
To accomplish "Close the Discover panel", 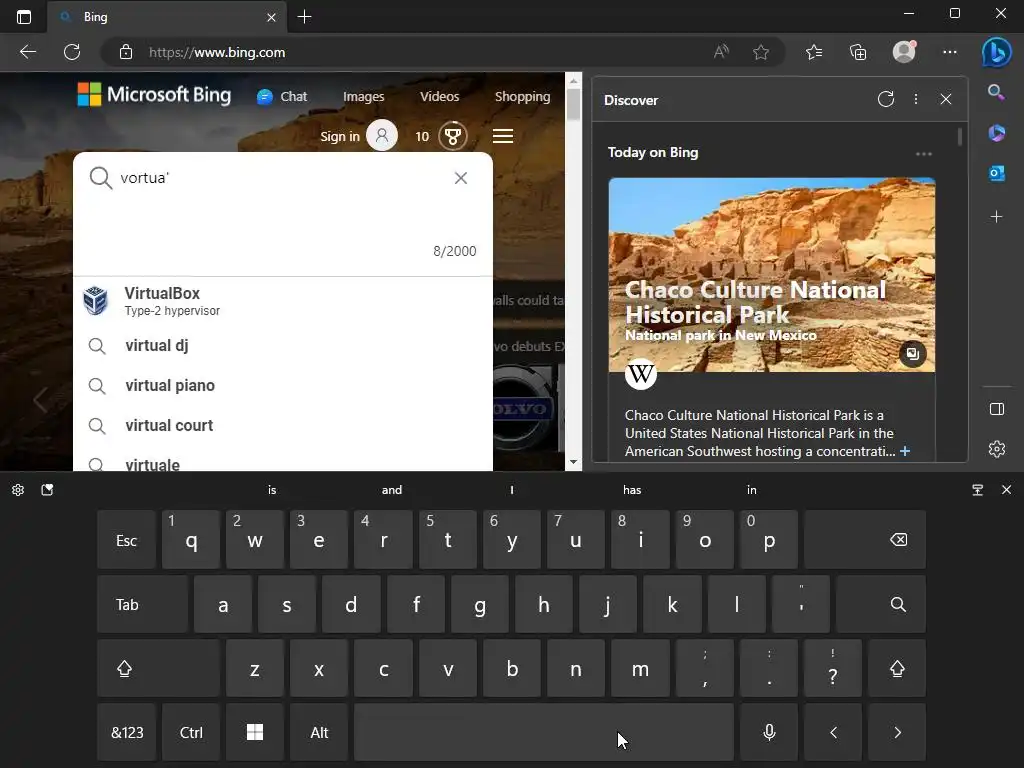I will pyautogui.click(x=946, y=99).
